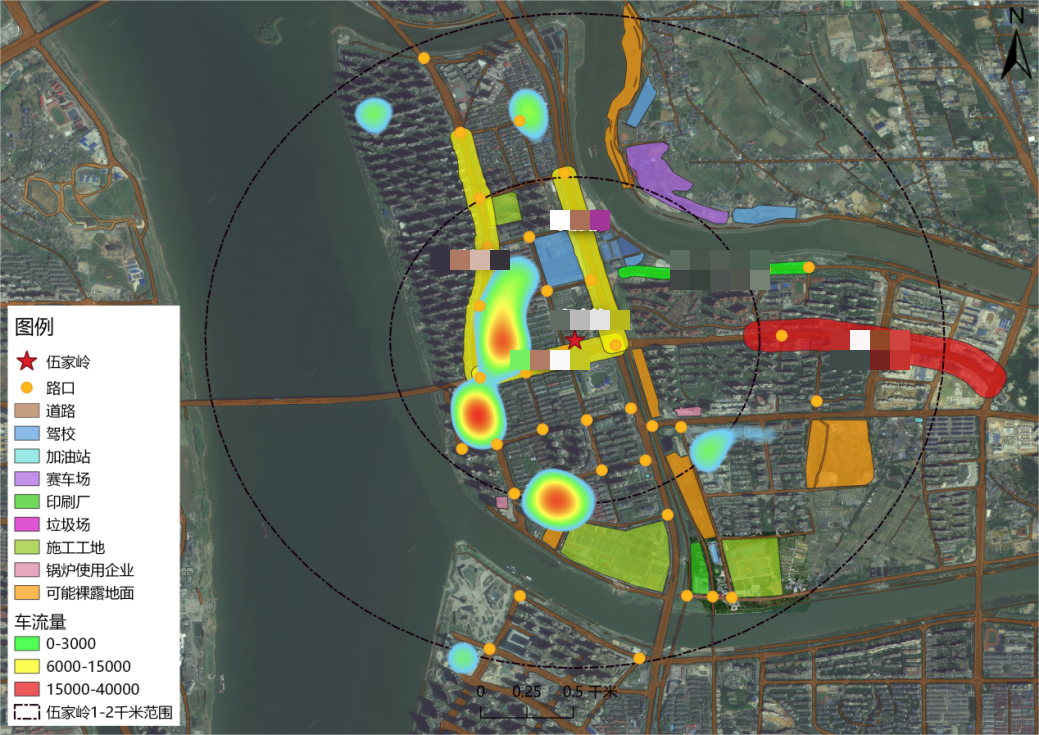The image size is (1039, 735).
Task: Click the 锅炉使用企业 pink legend swatch
Action: [27, 570]
